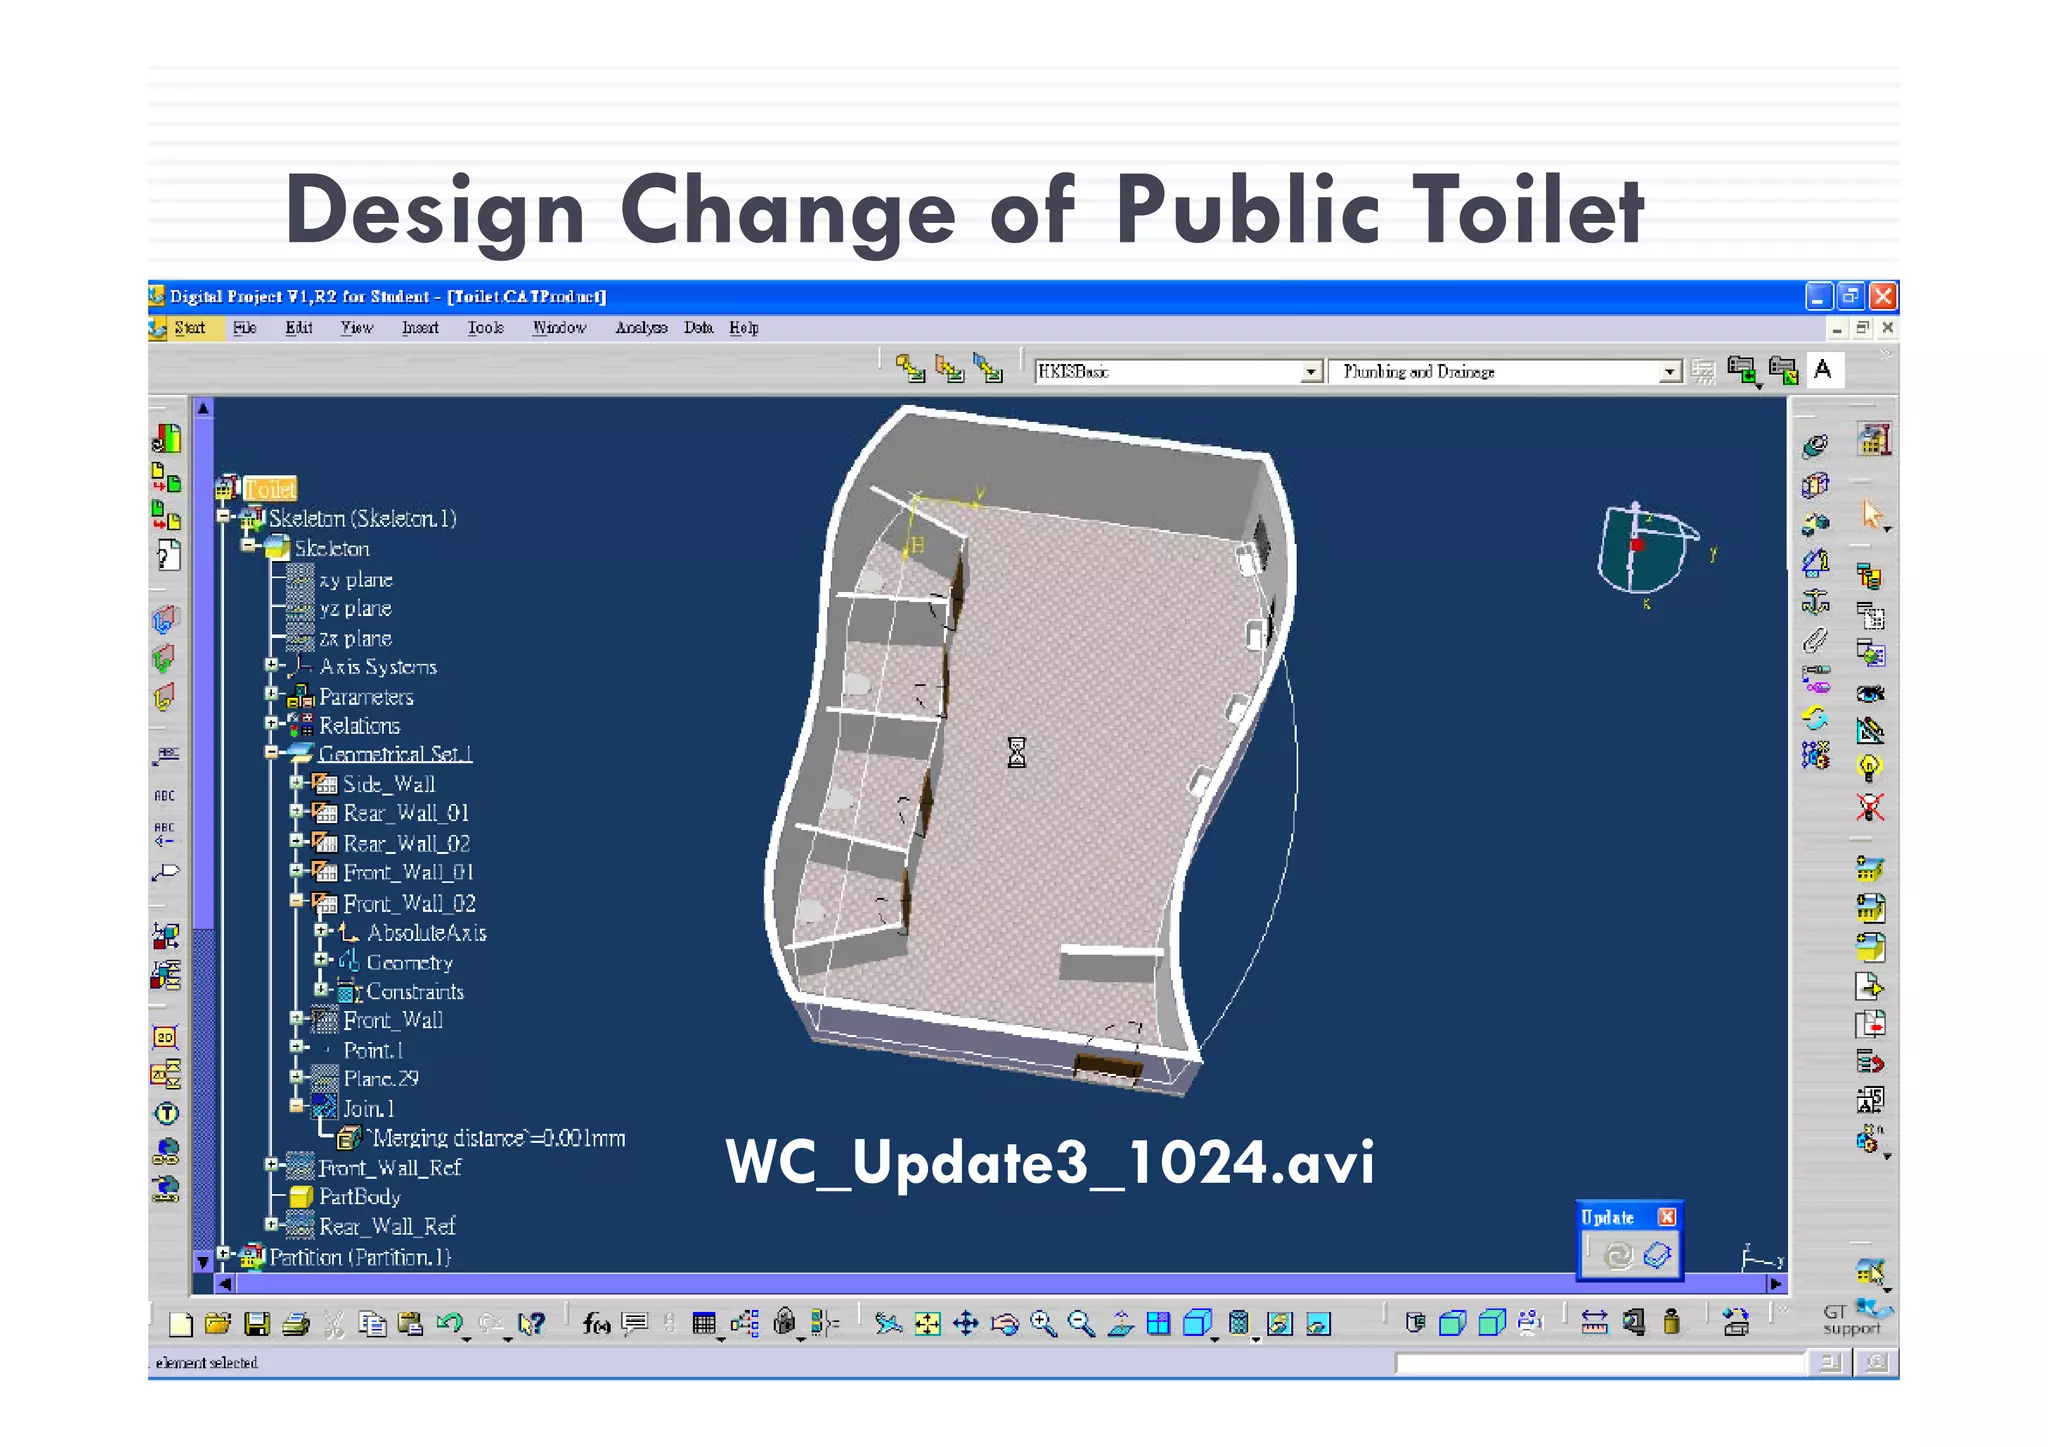Viewport: 2048px width, 1447px height.
Task: Click the What's This help cursor icon
Action: point(531,1324)
